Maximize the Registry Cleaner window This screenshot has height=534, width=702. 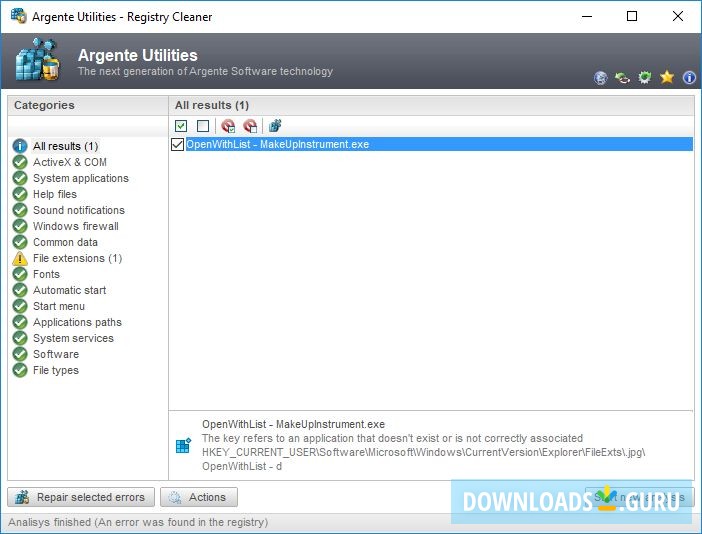pos(632,17)
